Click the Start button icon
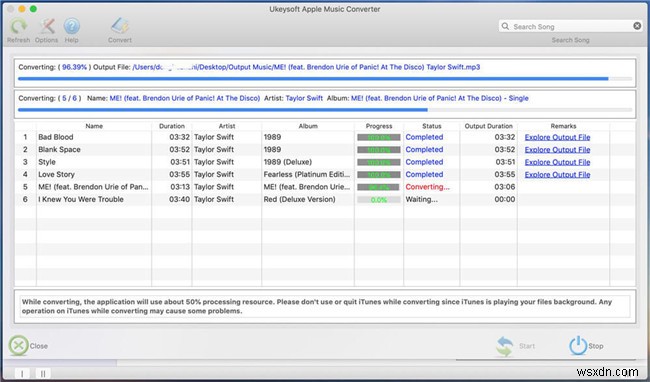Viewport: 650px width, 382px height. coord(504,346)
